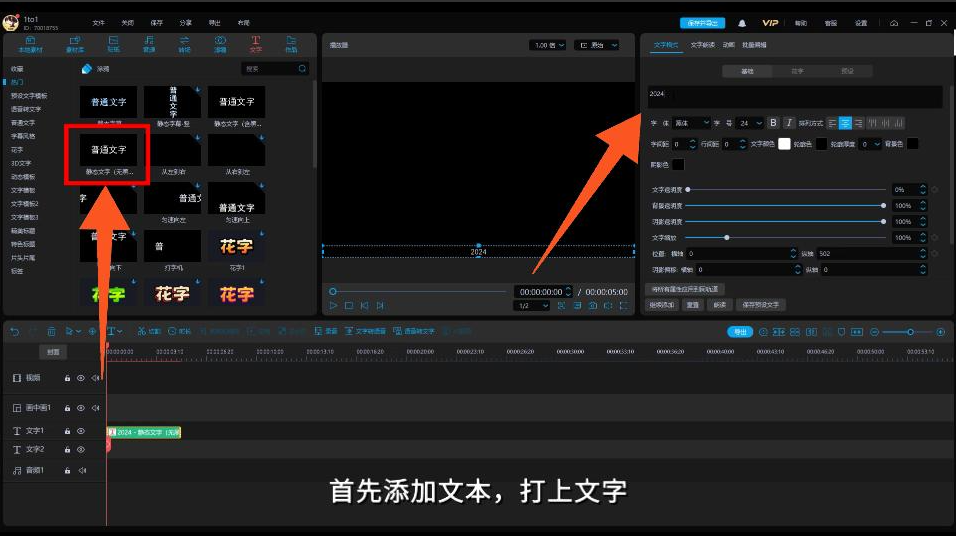The width and height of the screenshot is (956, 536).
Task: Click the 重置 reset button
Action: pyautogui.click(x=693, y=305)
